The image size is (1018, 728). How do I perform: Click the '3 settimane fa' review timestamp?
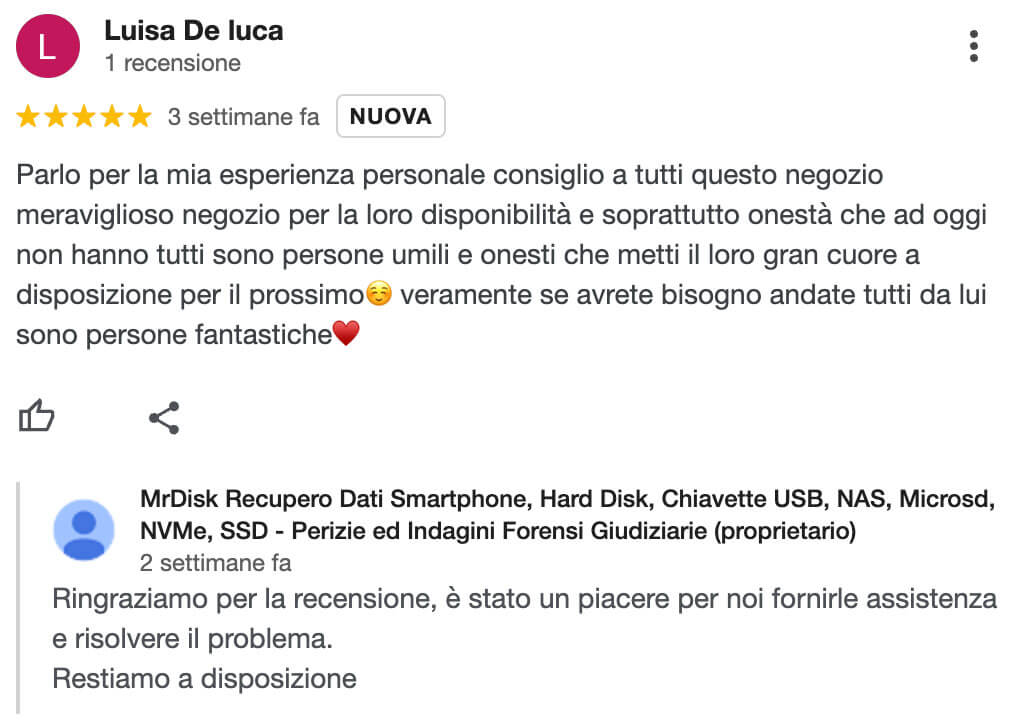pyautogui.click(x=244, y=117)
